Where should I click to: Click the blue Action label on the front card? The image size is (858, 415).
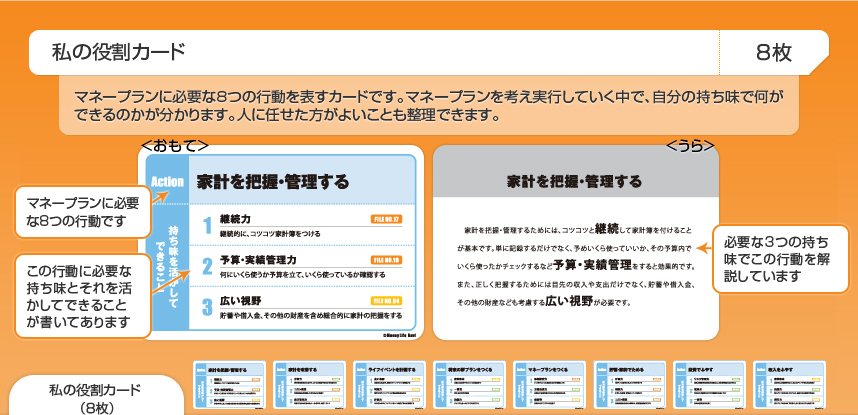[x=166, y=181]
